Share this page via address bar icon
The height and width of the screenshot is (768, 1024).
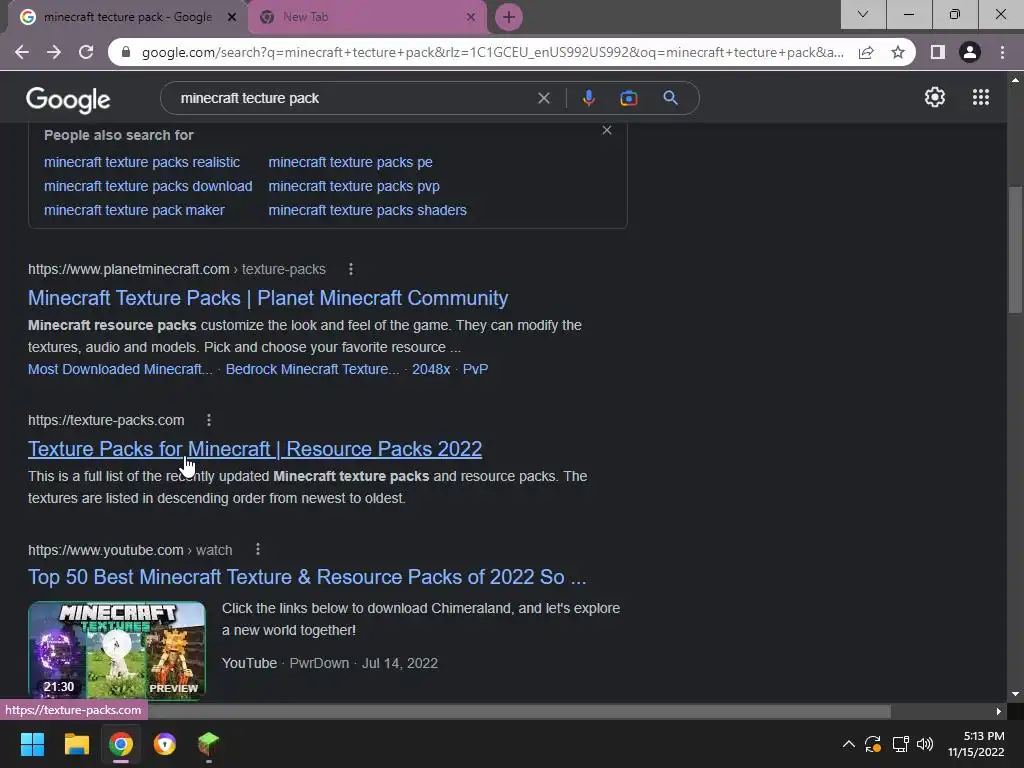866,52
